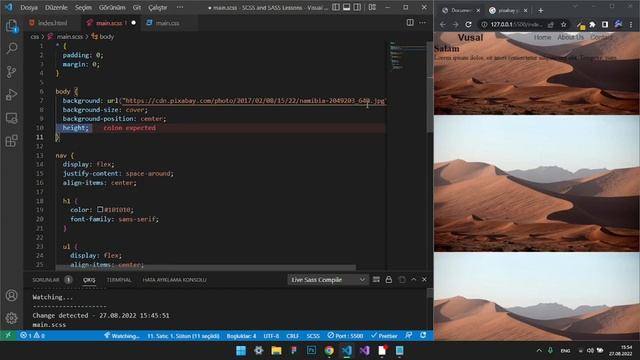Click the remote window green status icon
The width and height of the screenshot is (640, 360).
pos(8,336)
